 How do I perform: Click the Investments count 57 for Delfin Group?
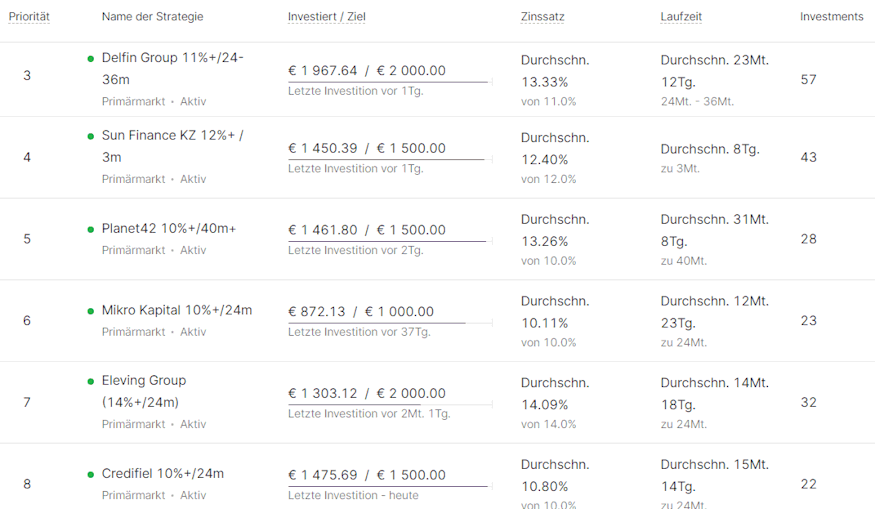coord(809,79)
